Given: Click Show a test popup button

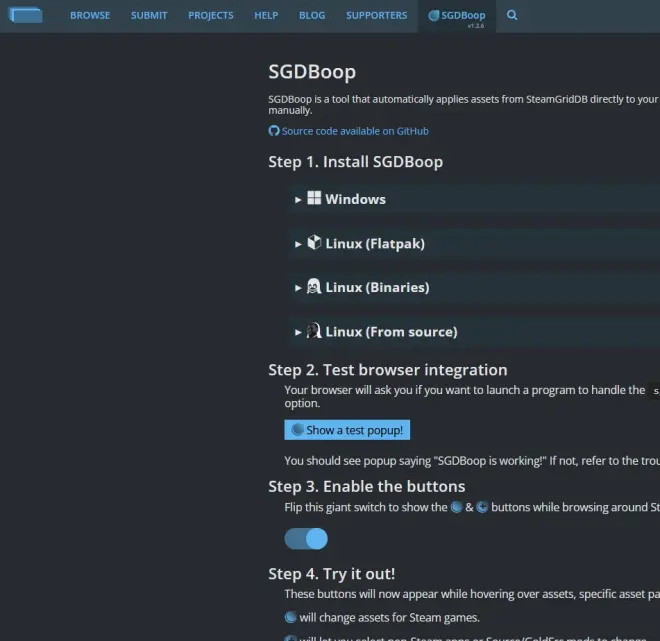Looking at the screenshot, I should [347, 430].
